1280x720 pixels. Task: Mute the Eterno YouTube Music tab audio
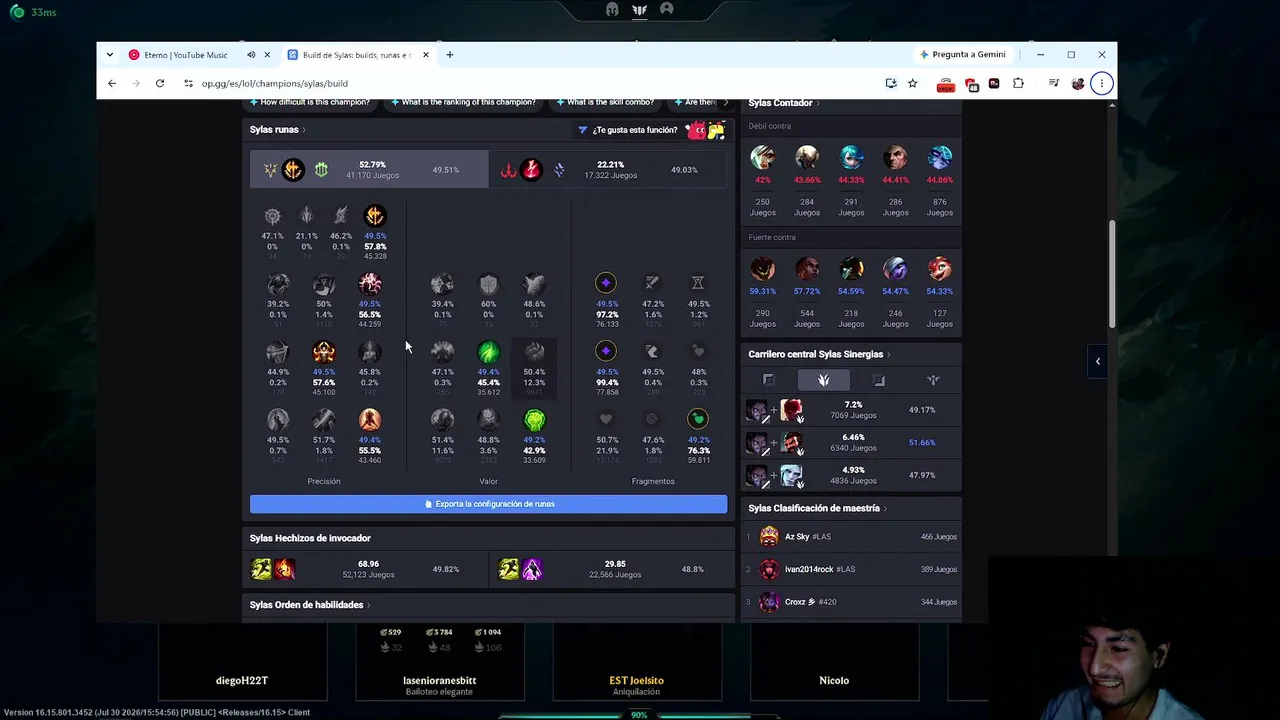click(251, 55)
